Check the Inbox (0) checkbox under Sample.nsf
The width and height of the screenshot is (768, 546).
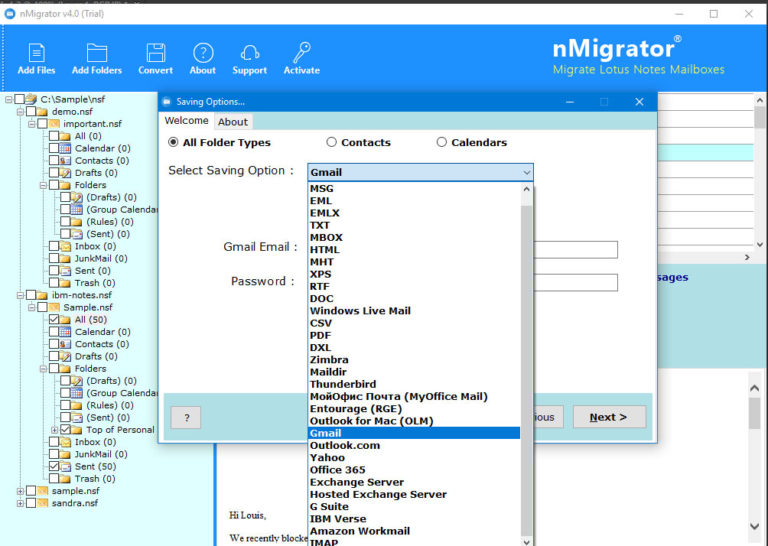(54, 442)
